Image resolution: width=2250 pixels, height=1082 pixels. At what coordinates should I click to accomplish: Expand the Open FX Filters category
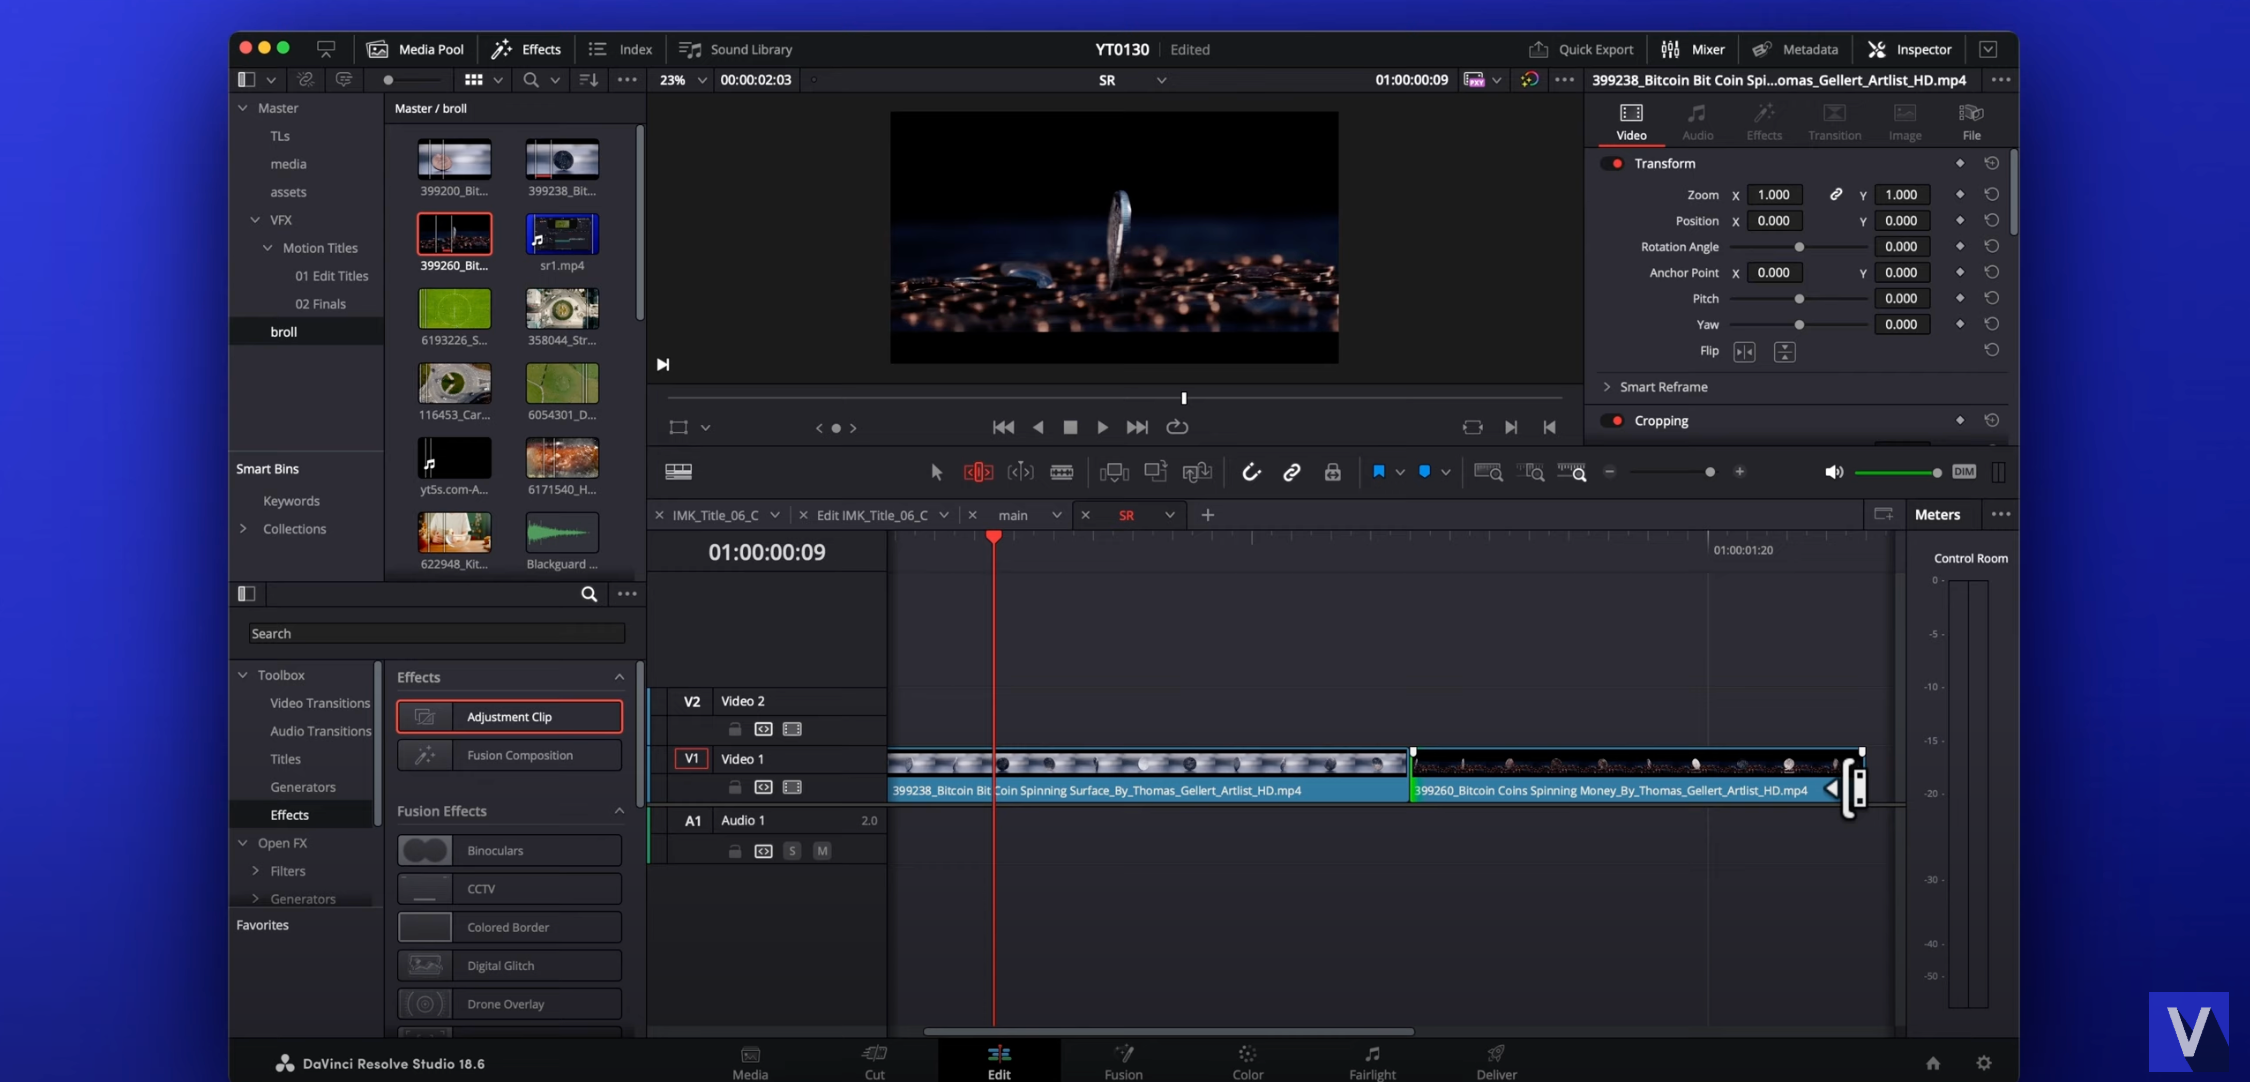coord(256,871)
